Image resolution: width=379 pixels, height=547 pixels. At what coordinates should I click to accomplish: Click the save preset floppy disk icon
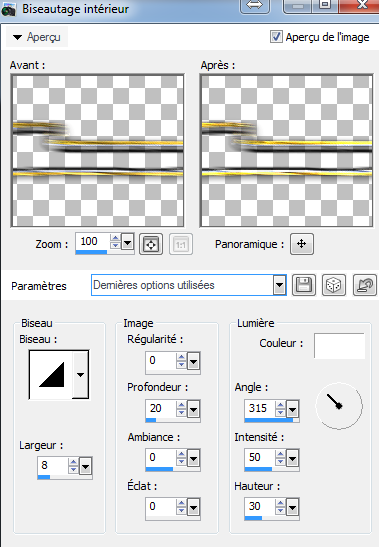[304, 285]
